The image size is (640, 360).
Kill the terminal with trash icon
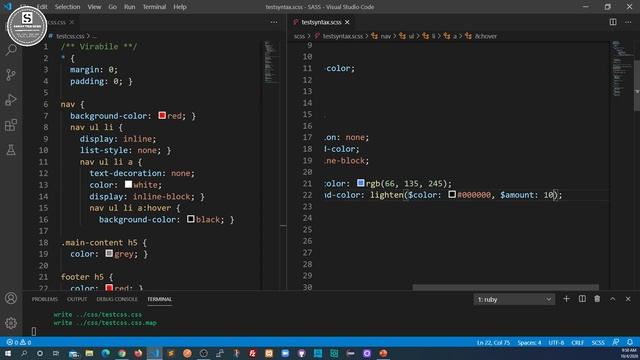(597, 299)
